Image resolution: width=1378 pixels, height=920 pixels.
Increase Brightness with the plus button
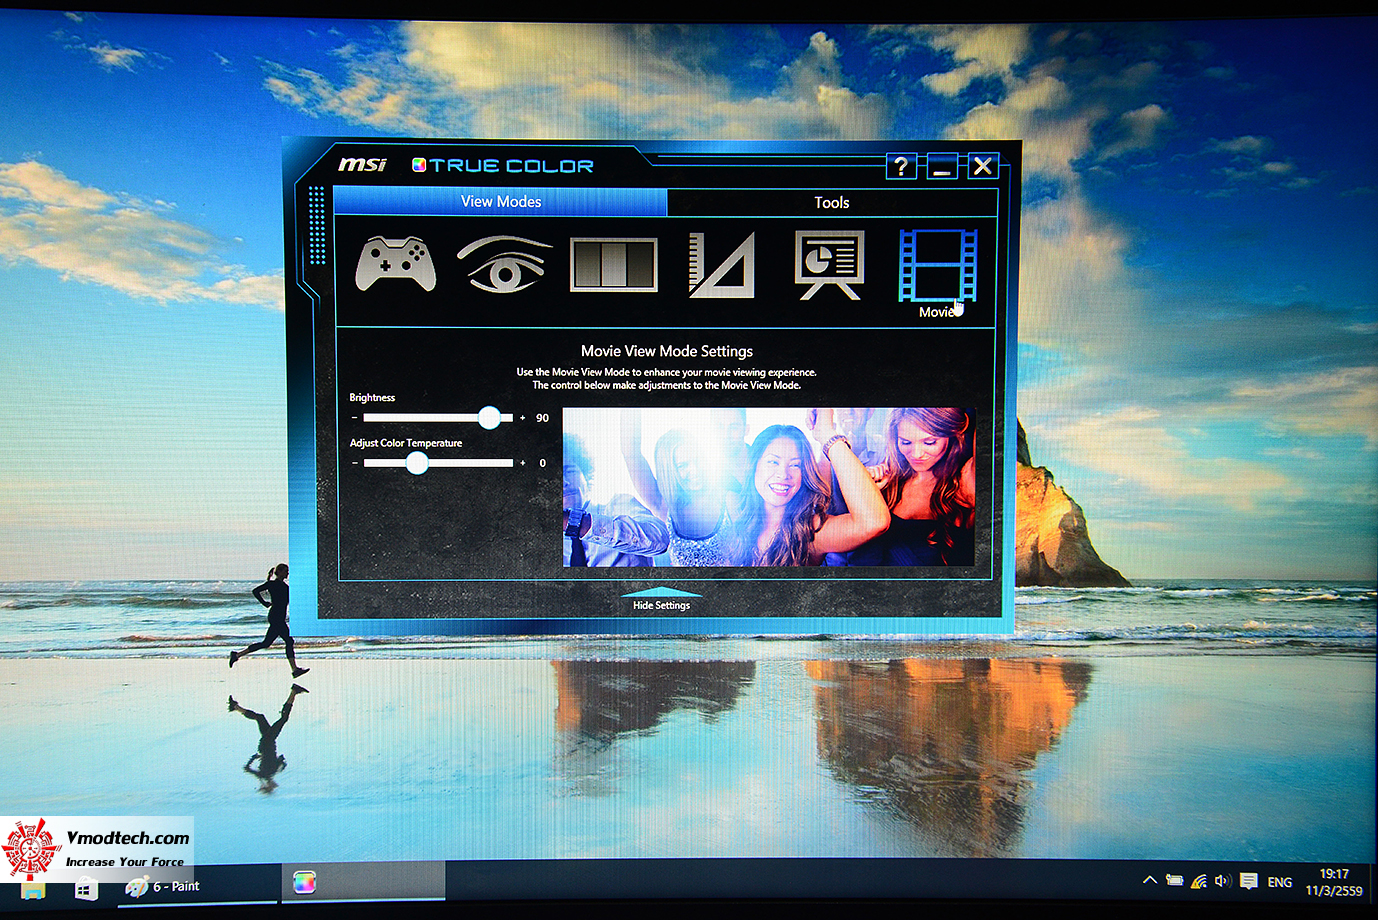coord(523,418)
